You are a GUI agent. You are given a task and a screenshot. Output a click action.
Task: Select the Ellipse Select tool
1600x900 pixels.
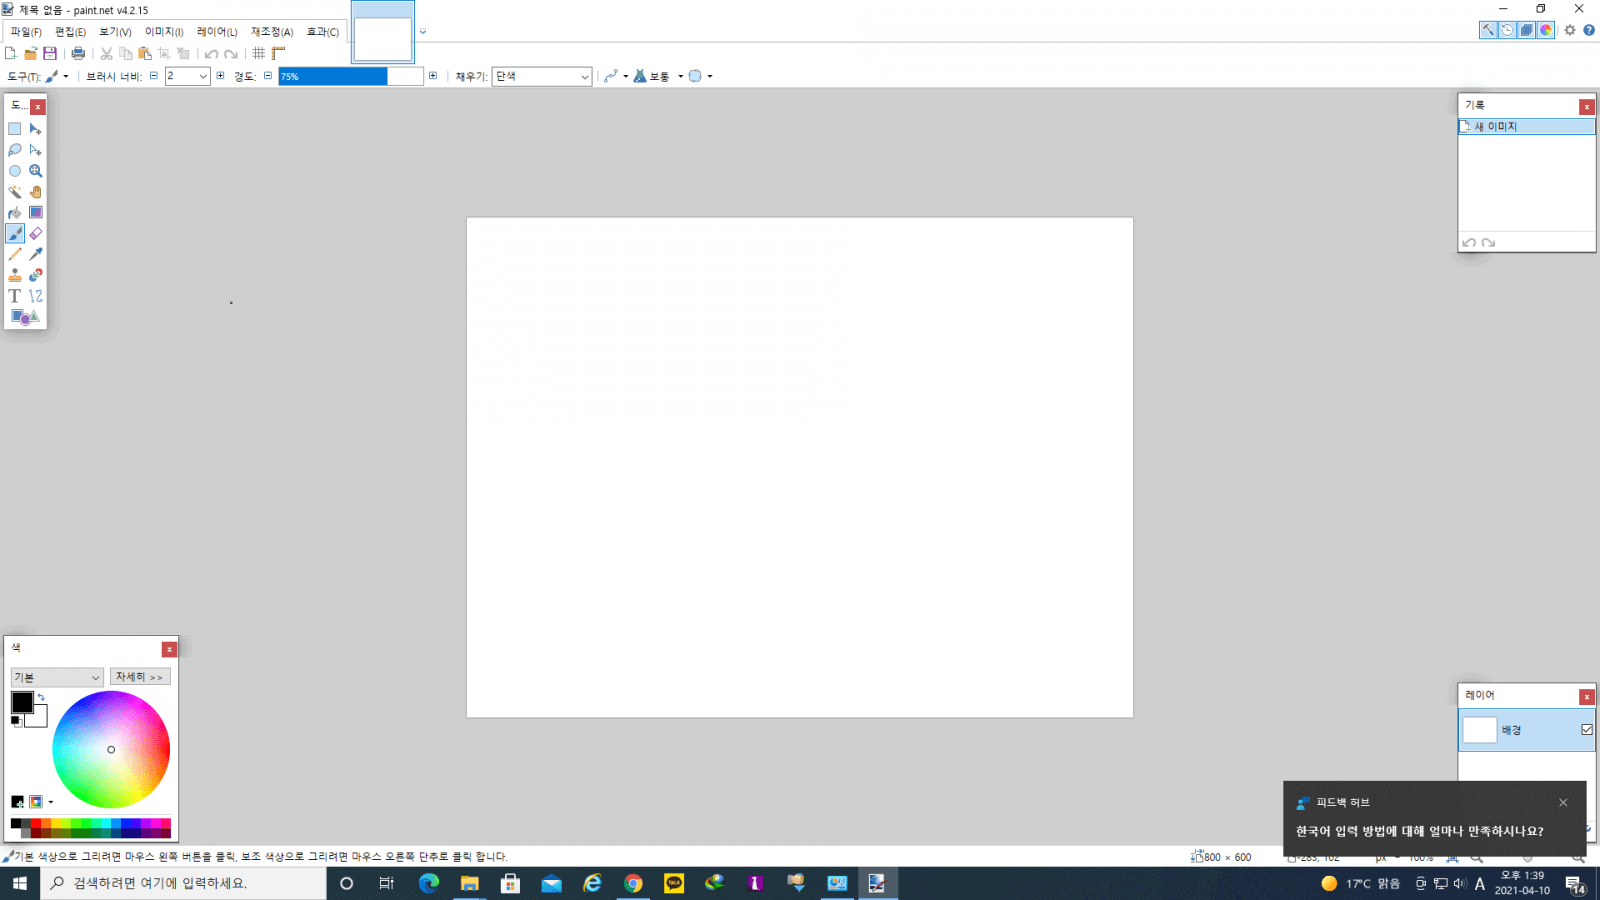[15, 171]
